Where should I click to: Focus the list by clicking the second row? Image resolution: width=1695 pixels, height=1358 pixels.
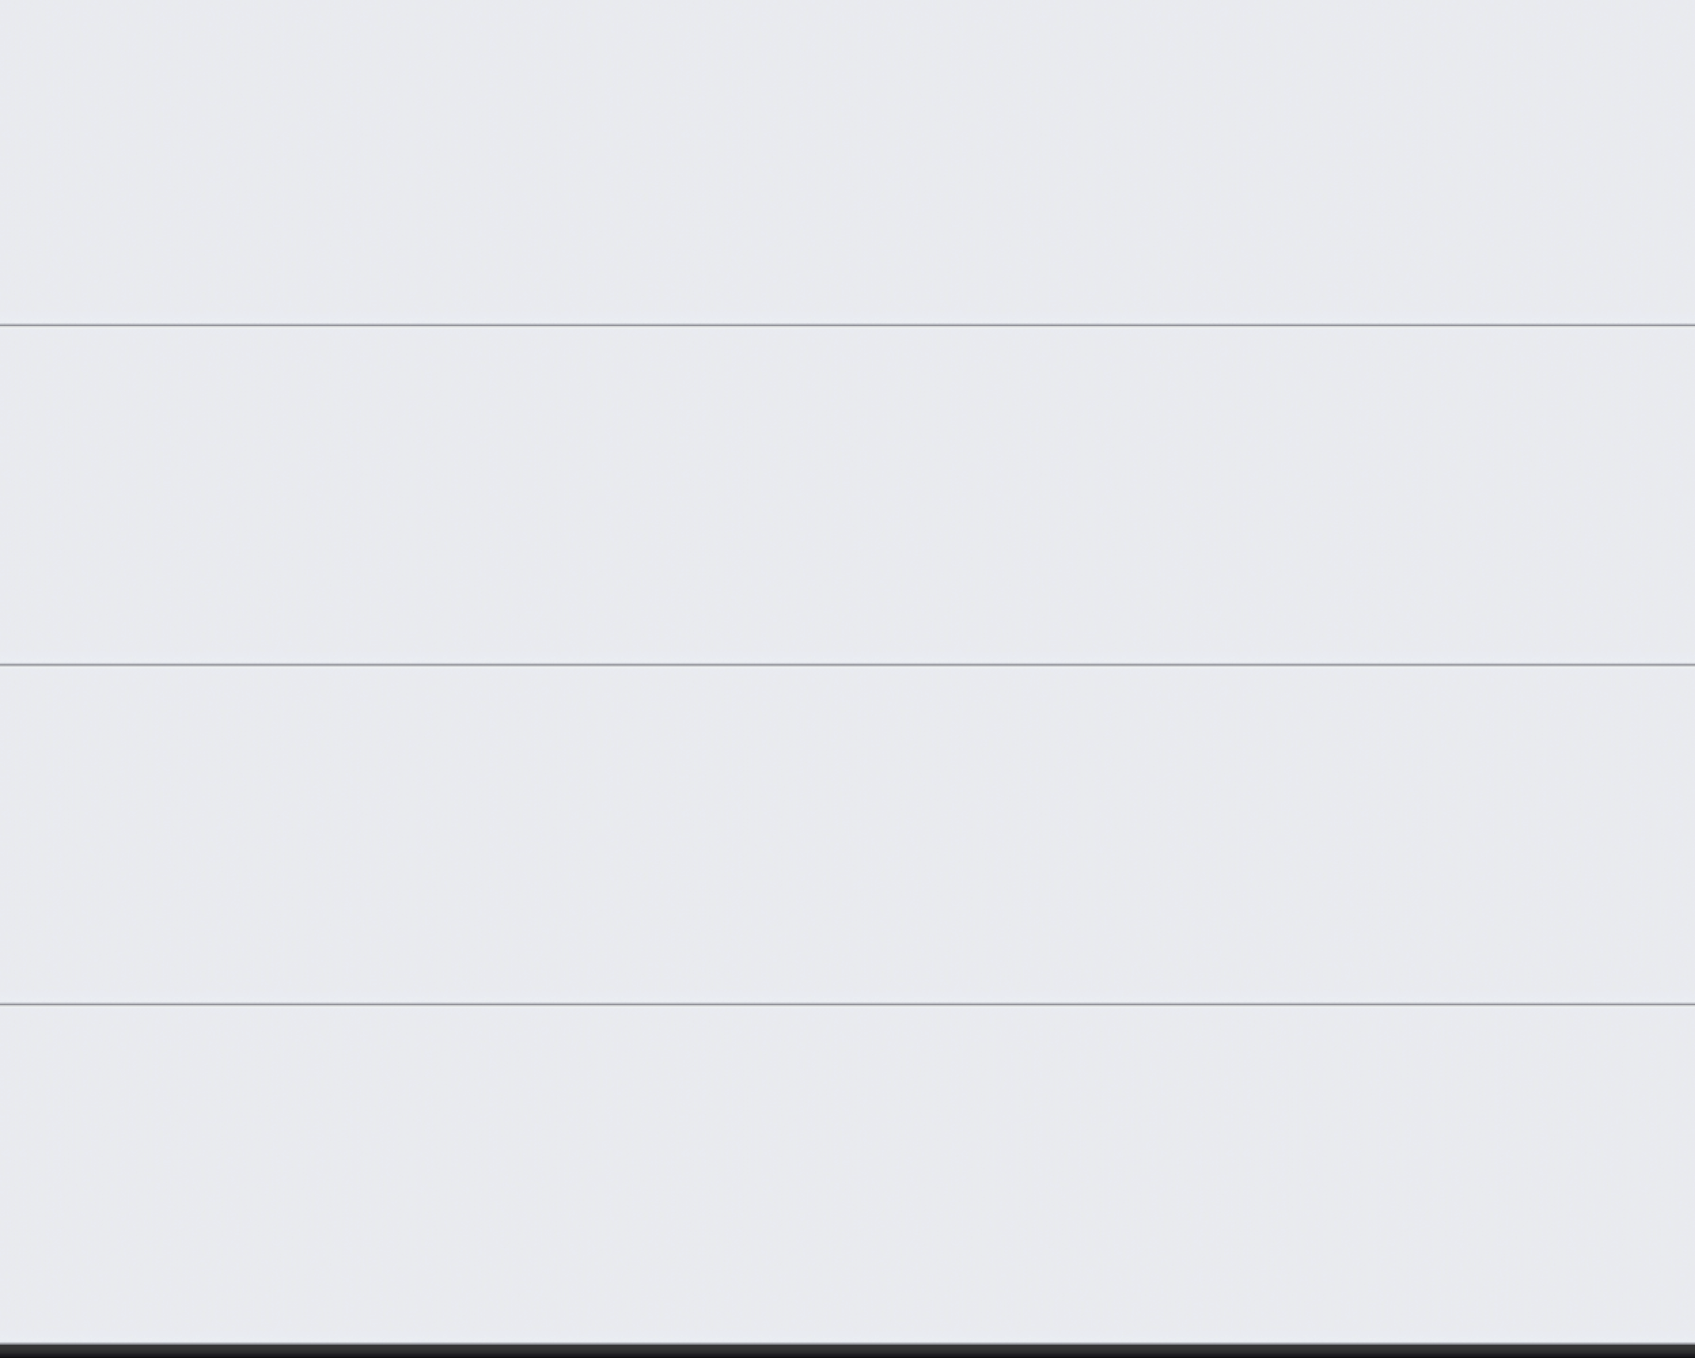(x=847, y=494)
